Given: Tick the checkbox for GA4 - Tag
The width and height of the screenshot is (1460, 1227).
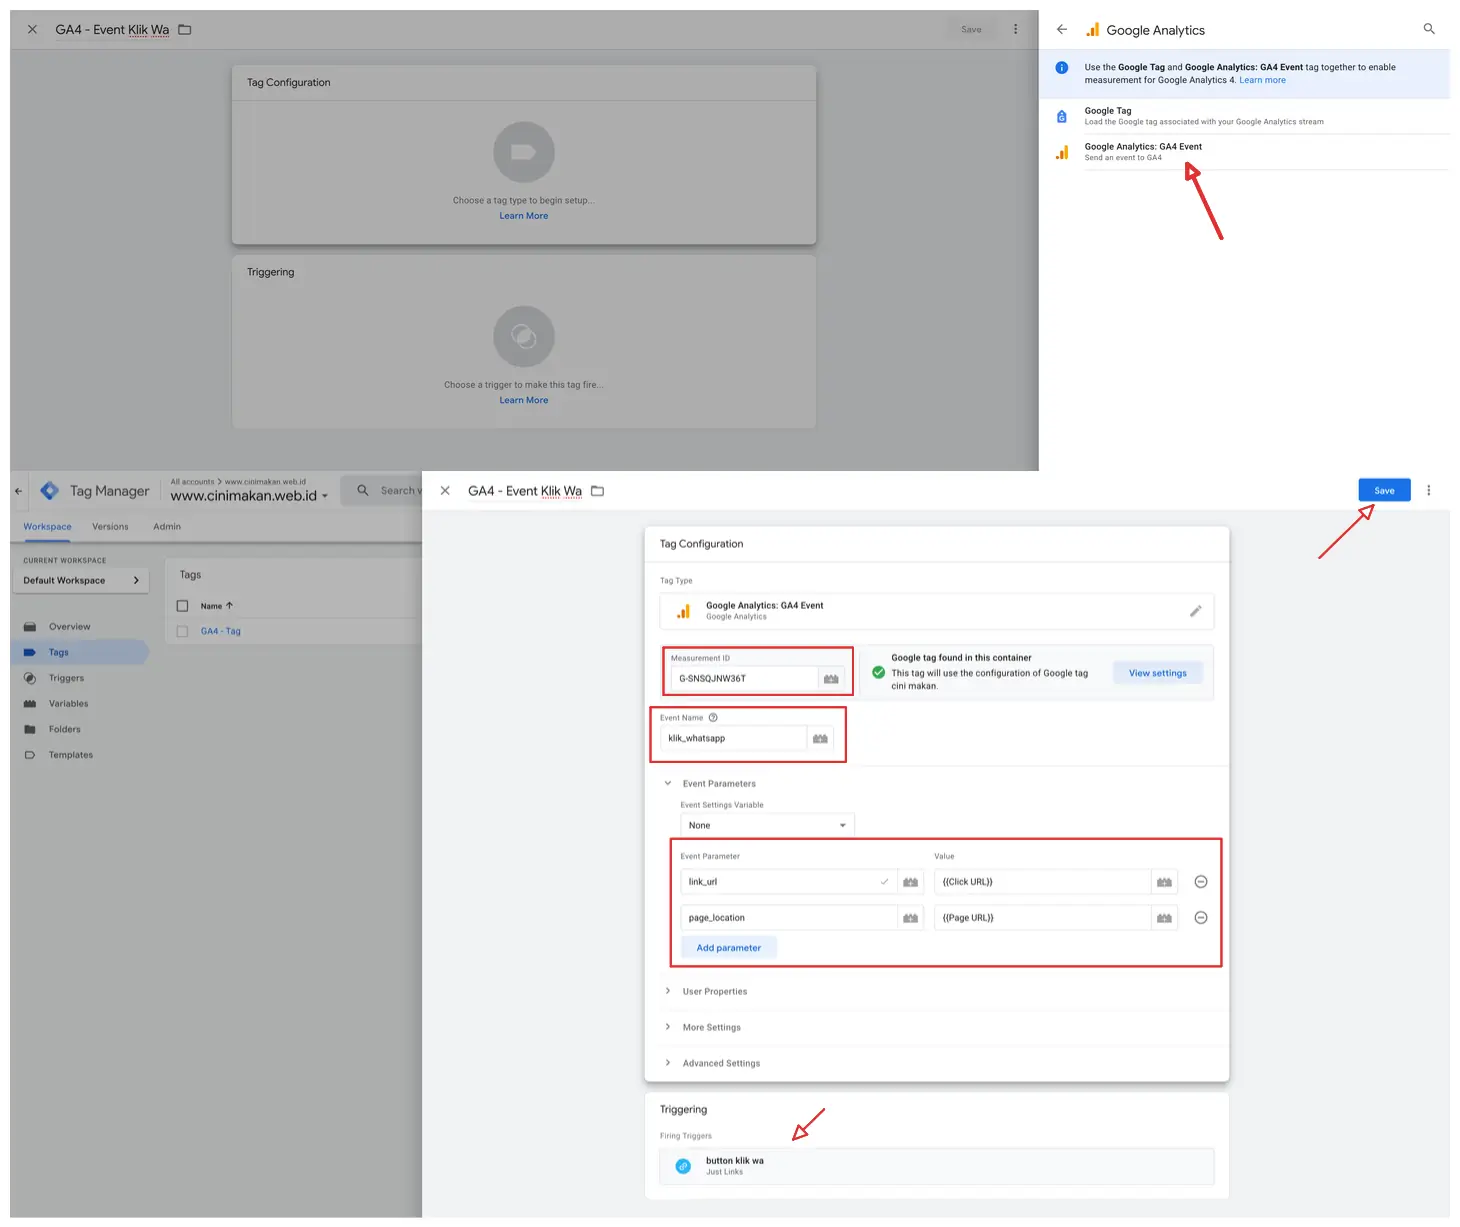Looking at the screenshot, I should click(x=182, y=631).
